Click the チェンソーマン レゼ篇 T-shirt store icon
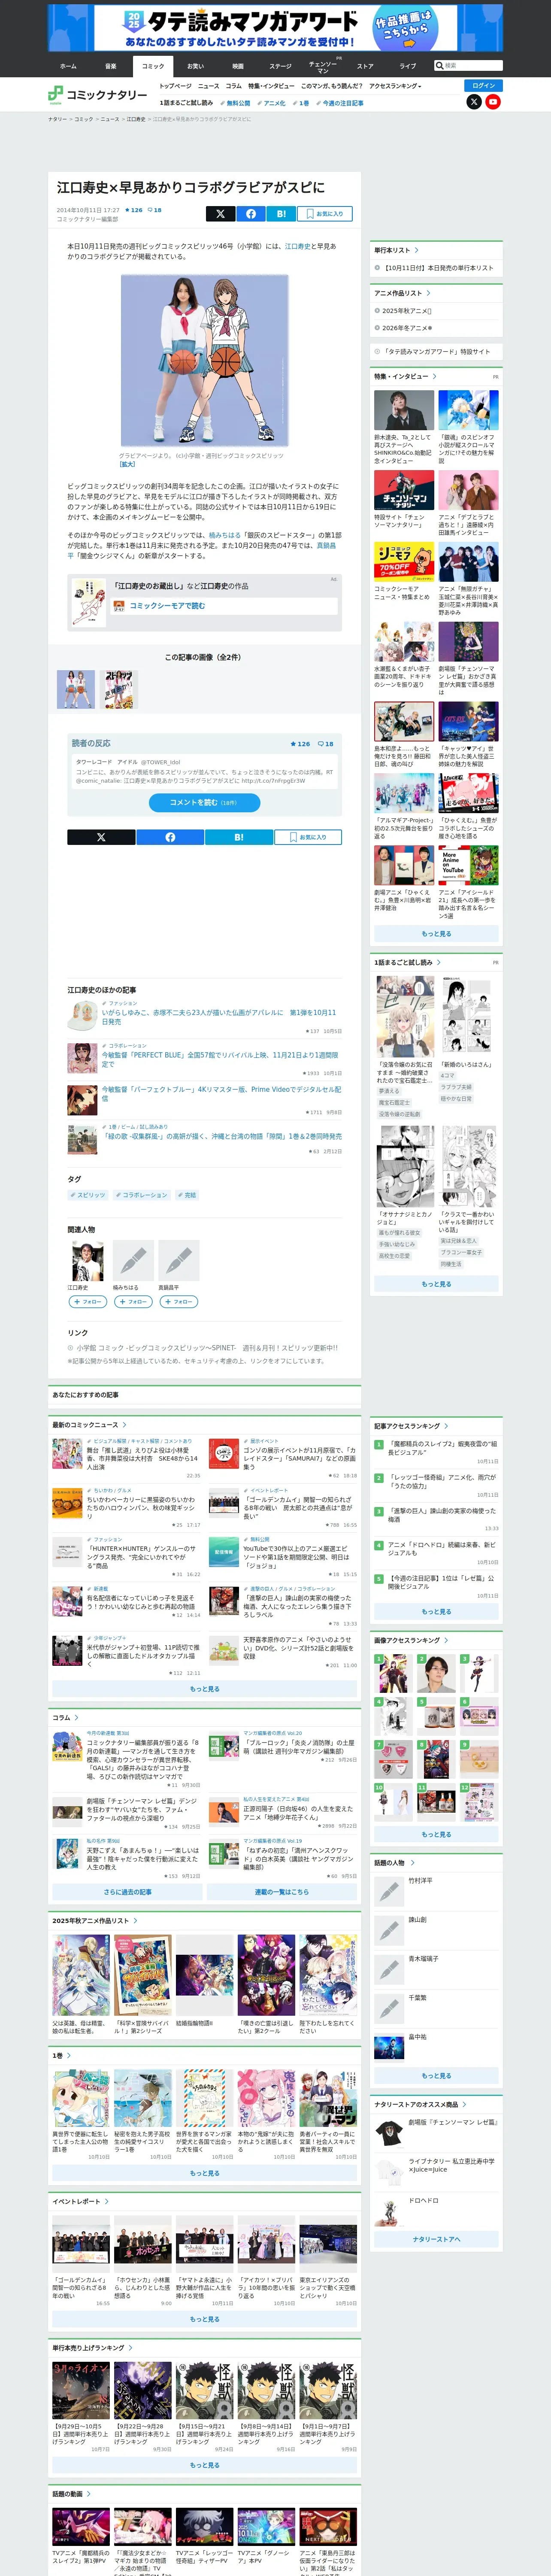Image resolution: width=551 pixels, height=2576 pixels. tap(388, 2132)
